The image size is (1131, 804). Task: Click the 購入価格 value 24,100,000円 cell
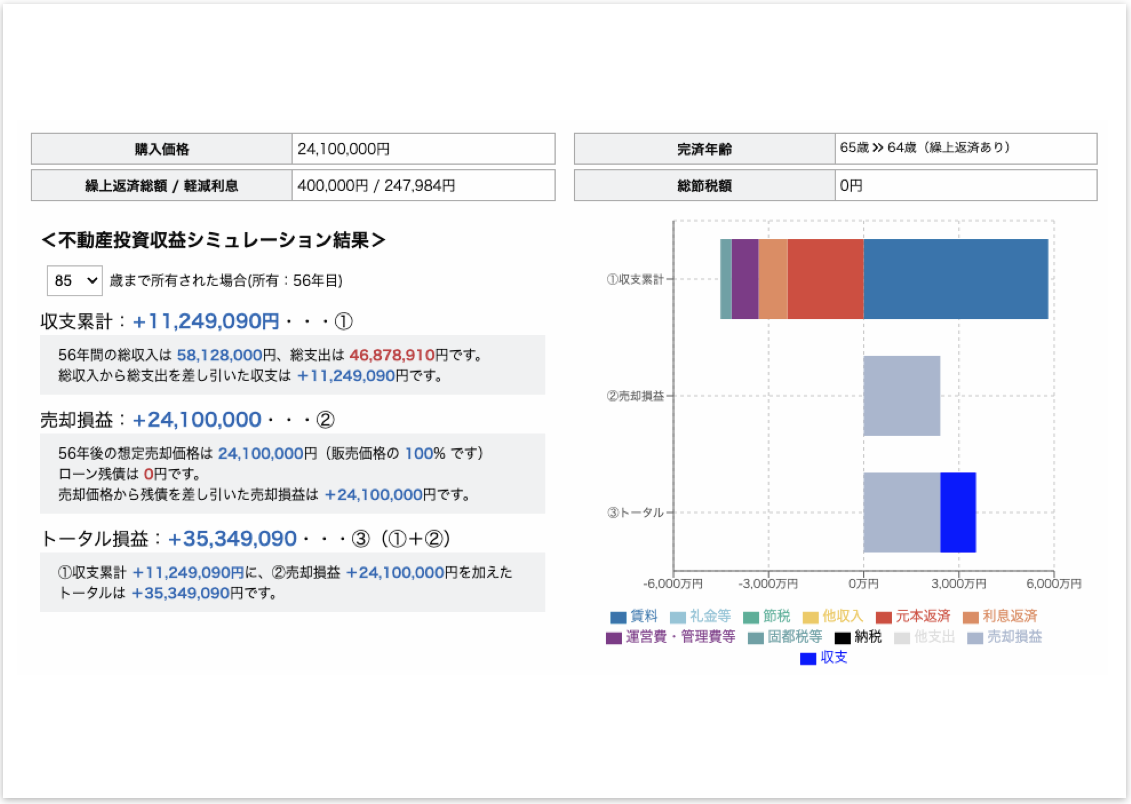click(x=423, y=149)
